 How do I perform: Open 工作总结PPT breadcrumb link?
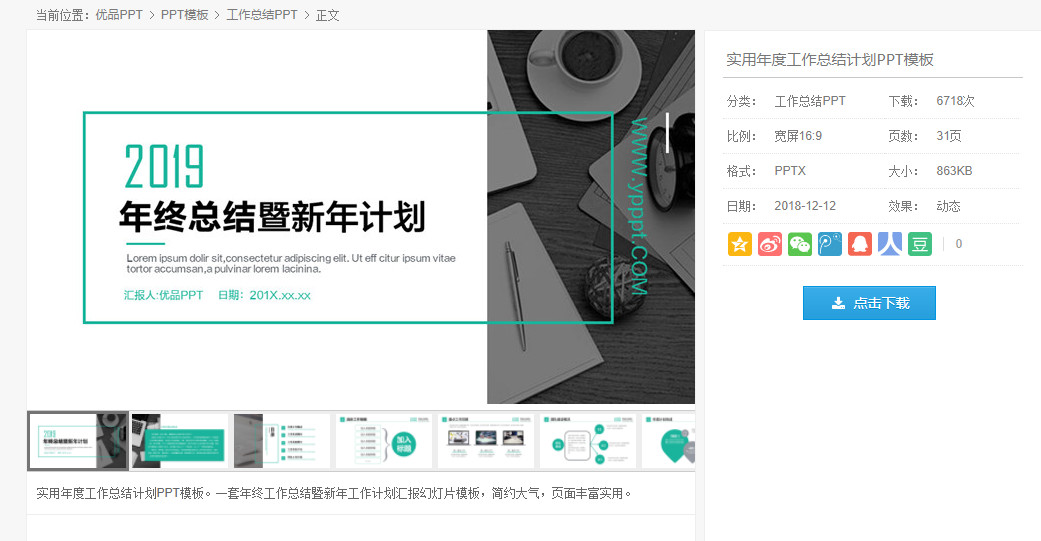tap(262, 15)
